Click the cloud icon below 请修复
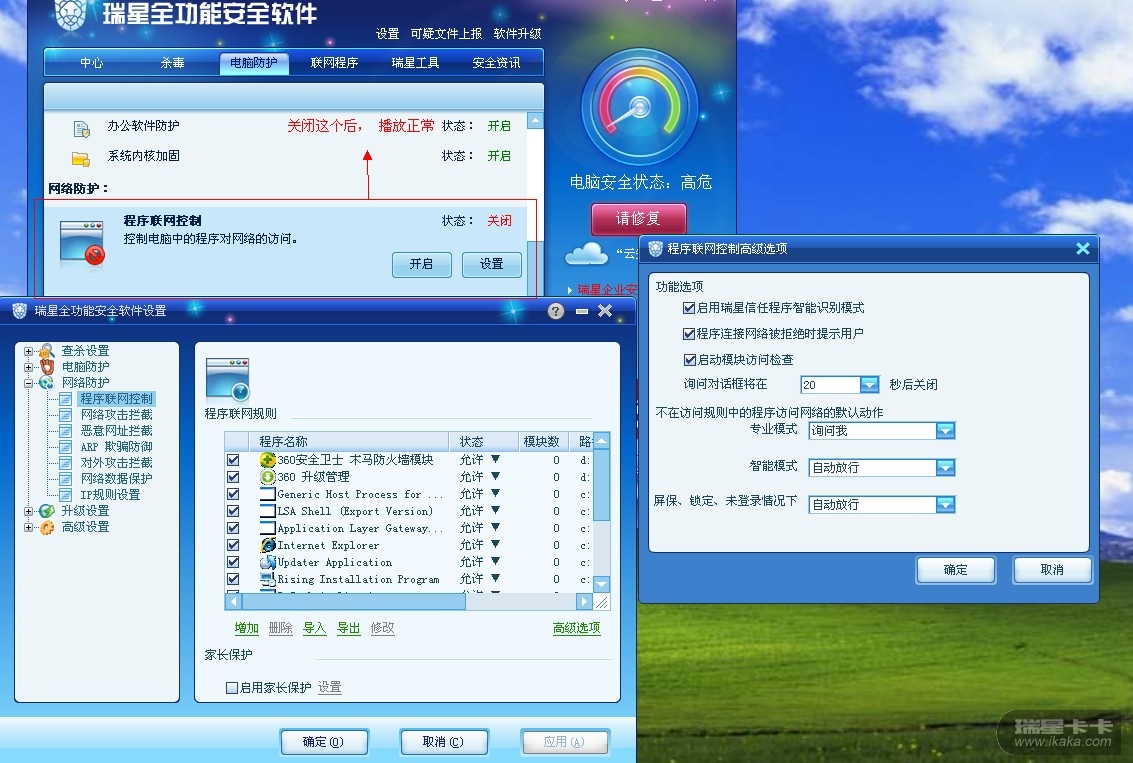 (586, 254)
